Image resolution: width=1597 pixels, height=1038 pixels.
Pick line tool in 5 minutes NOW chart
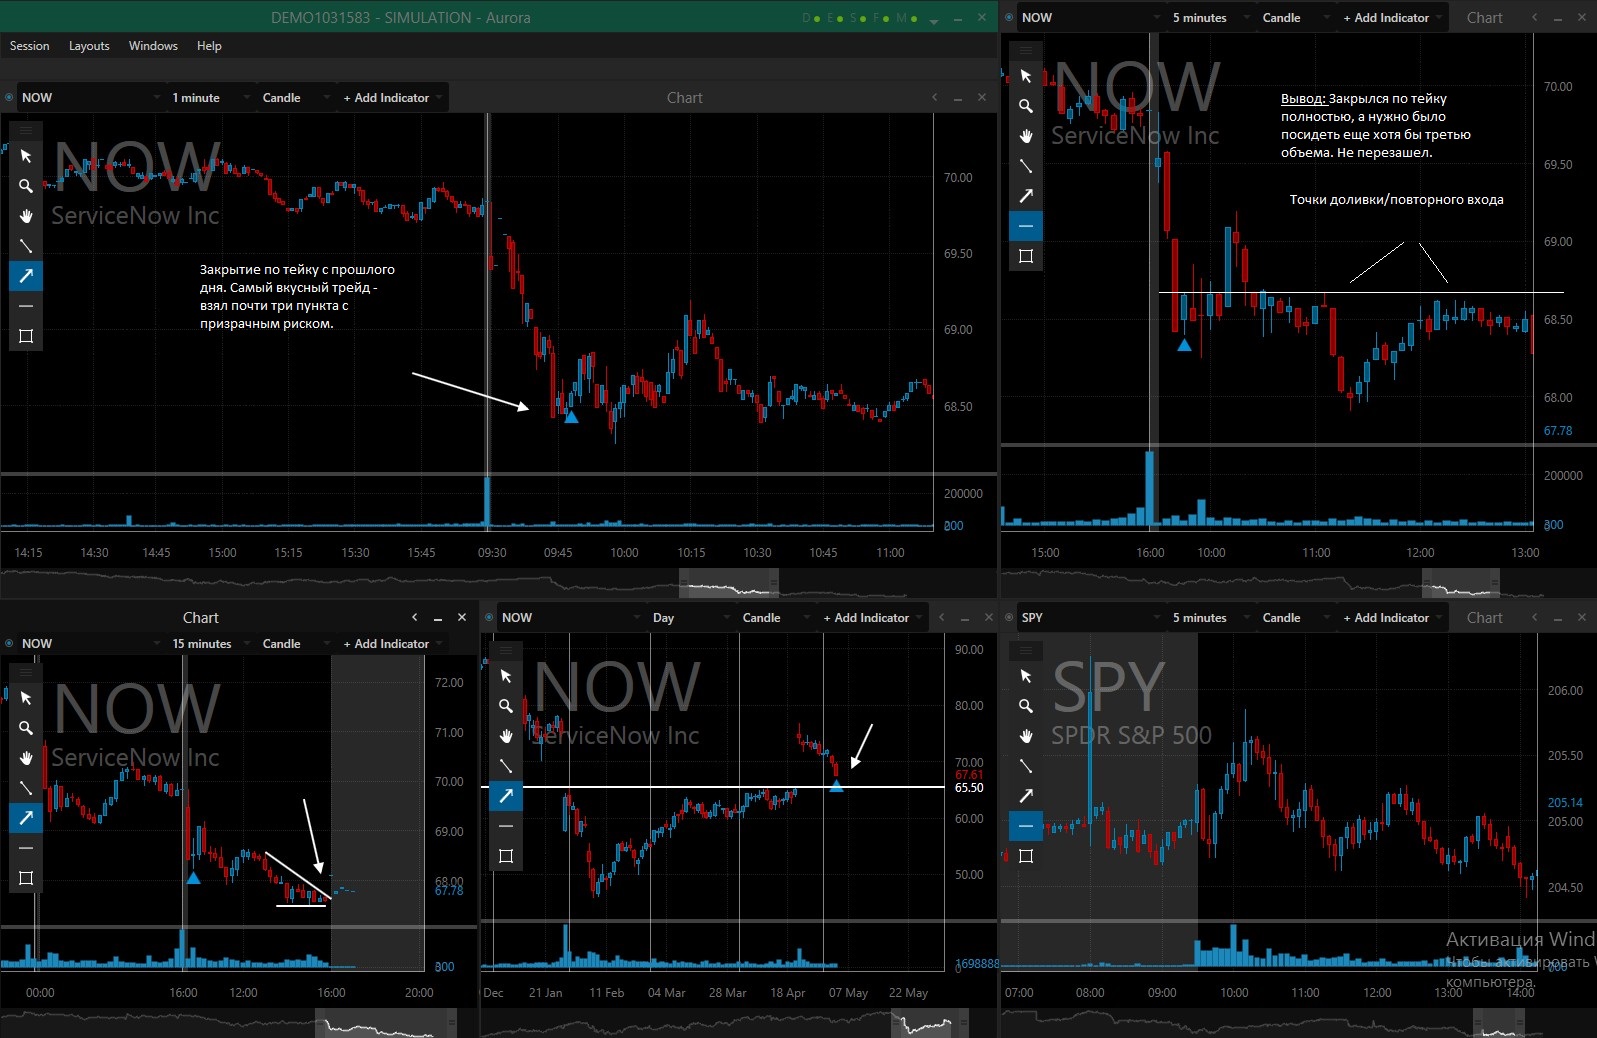pyautogui.click(x=1026, y=166)
